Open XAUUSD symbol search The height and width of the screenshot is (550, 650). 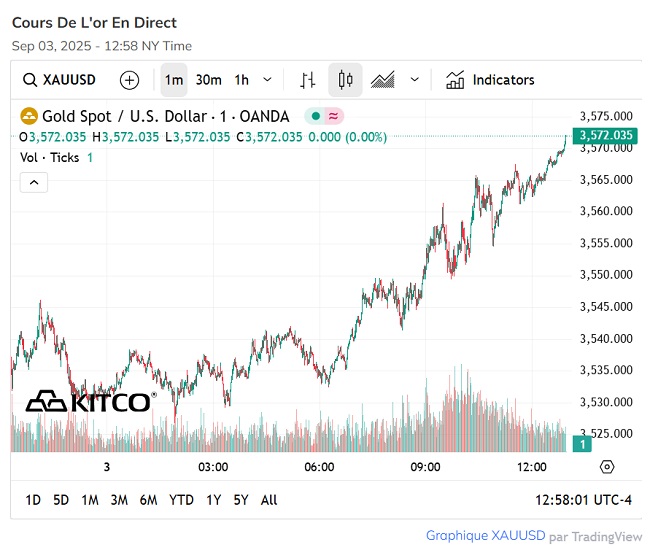click(59, 80)
